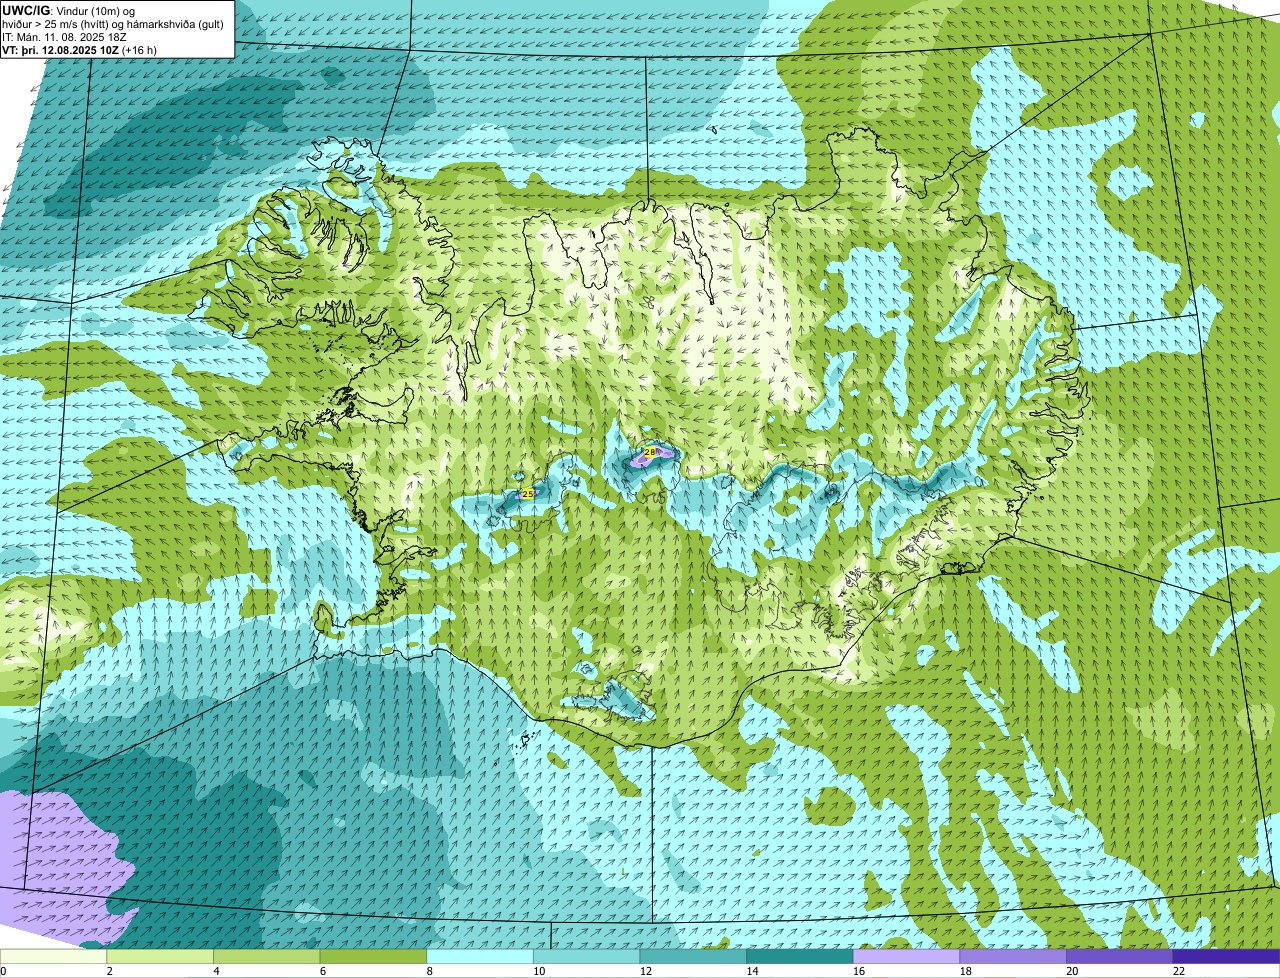The height and width of the screenshot is (978, 1280).
Task: Click the legend scale number 20
Action: [1072, 971]
